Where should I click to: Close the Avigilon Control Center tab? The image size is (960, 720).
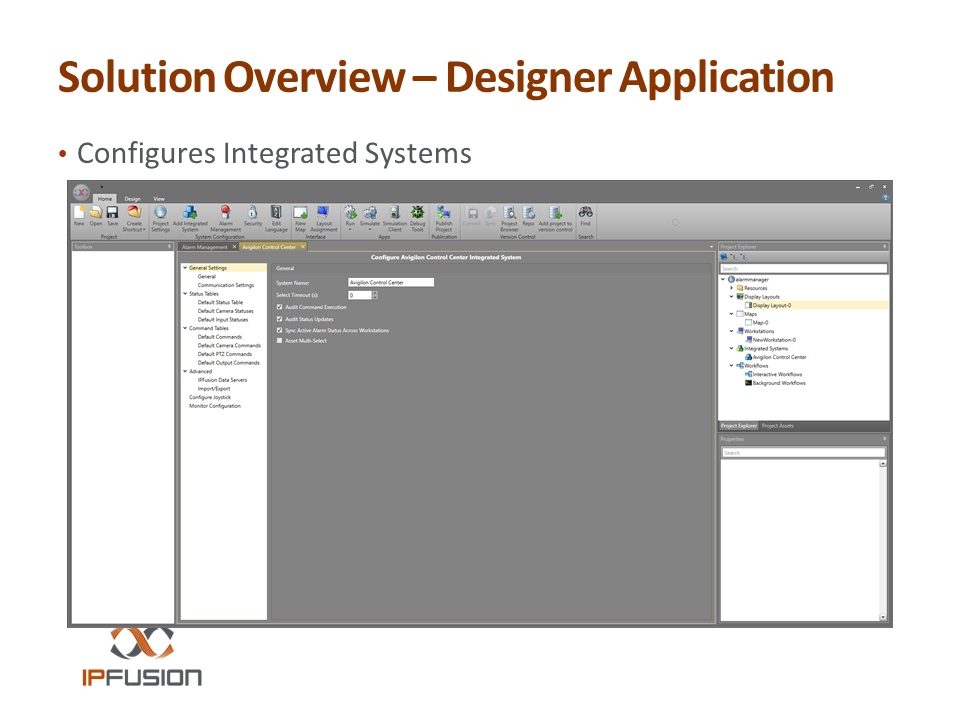[302, 247]
